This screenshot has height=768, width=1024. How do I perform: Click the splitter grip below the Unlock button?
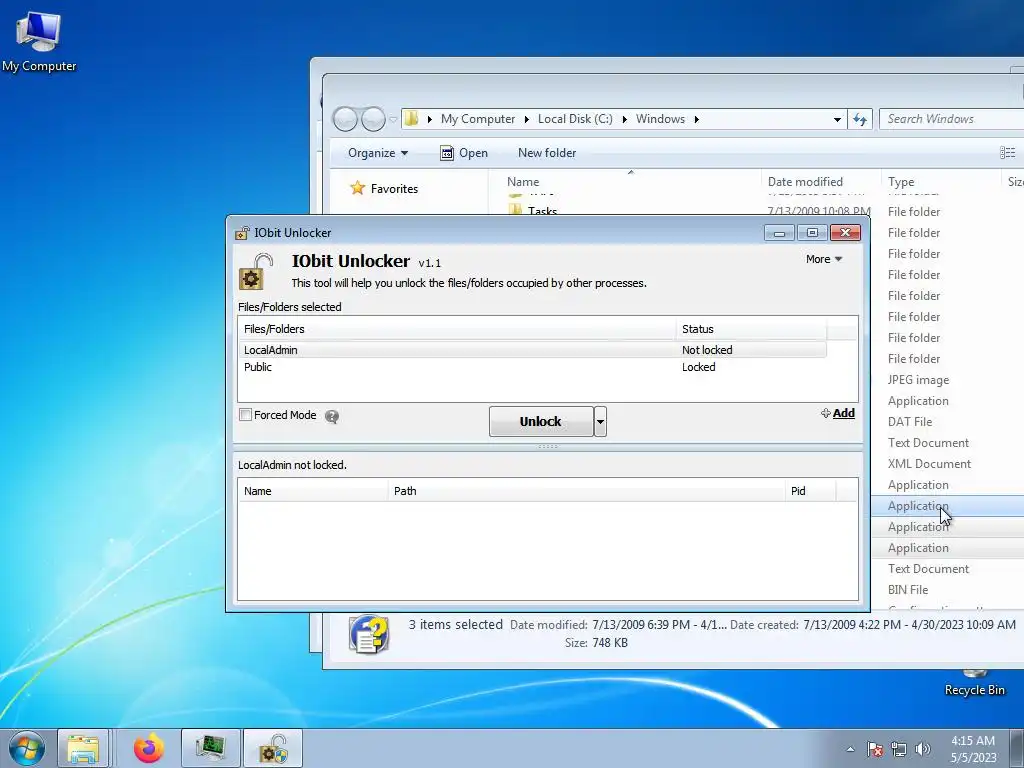pyautogui.click(x=547, y=447)
